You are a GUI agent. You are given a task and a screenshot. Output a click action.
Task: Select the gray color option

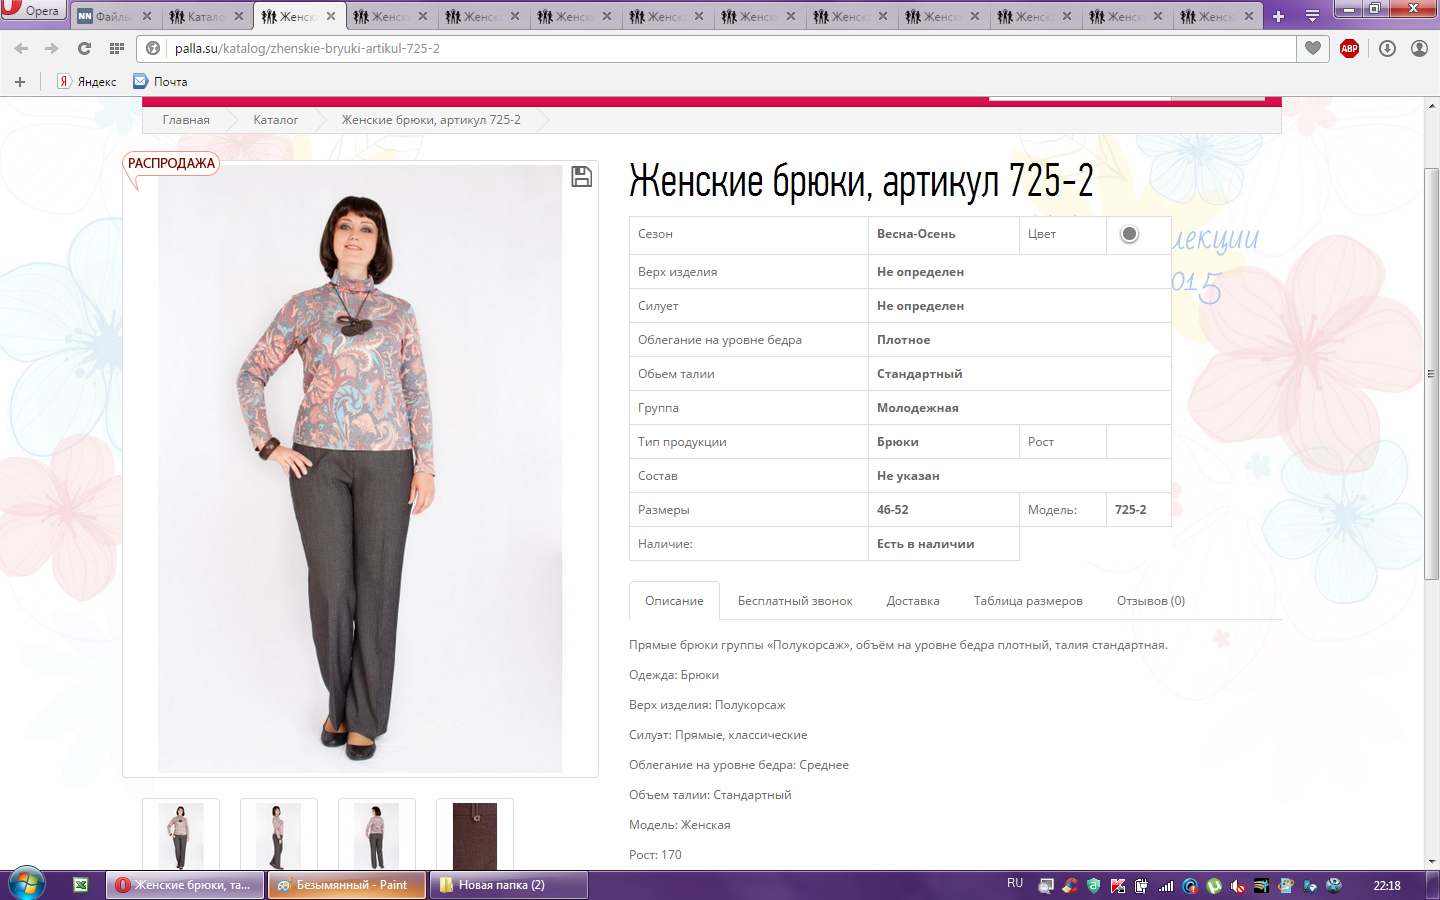click(x=1129, y=234)
